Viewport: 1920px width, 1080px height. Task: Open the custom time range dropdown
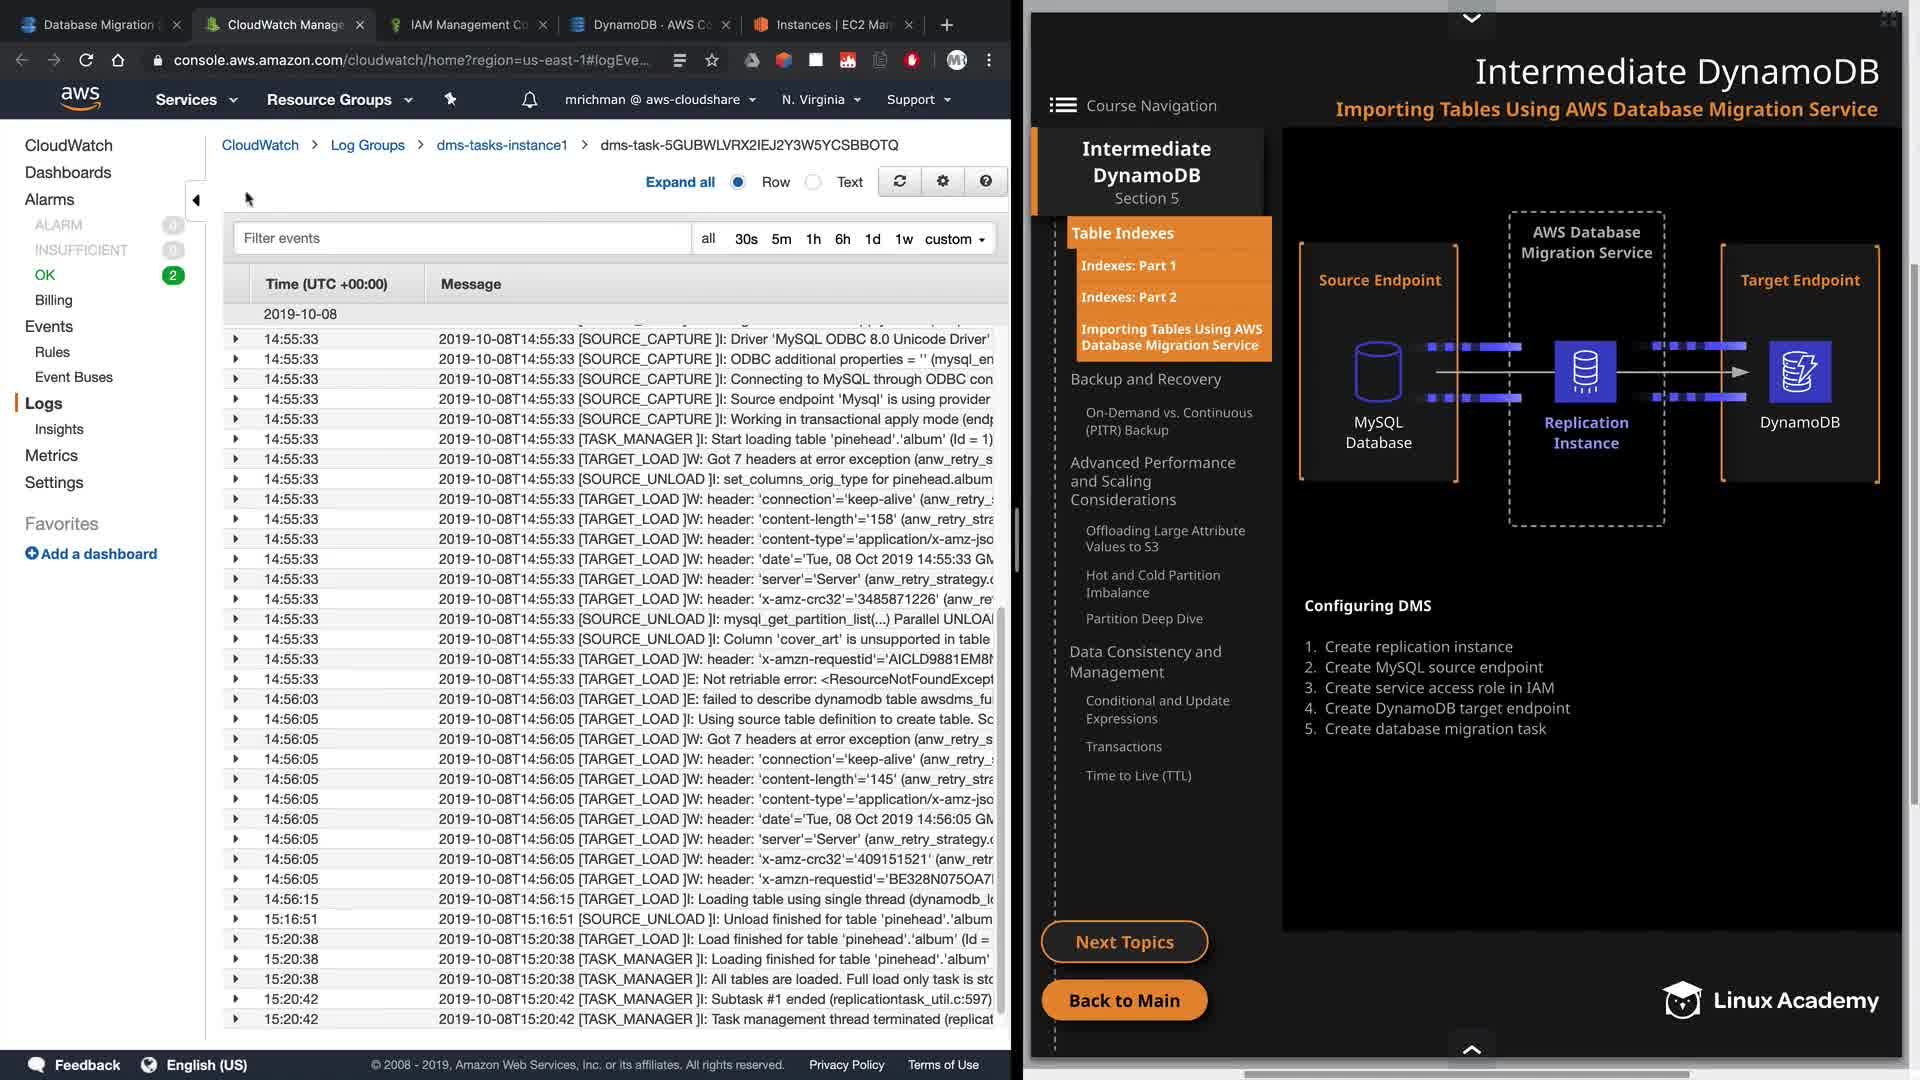point(954,239)
